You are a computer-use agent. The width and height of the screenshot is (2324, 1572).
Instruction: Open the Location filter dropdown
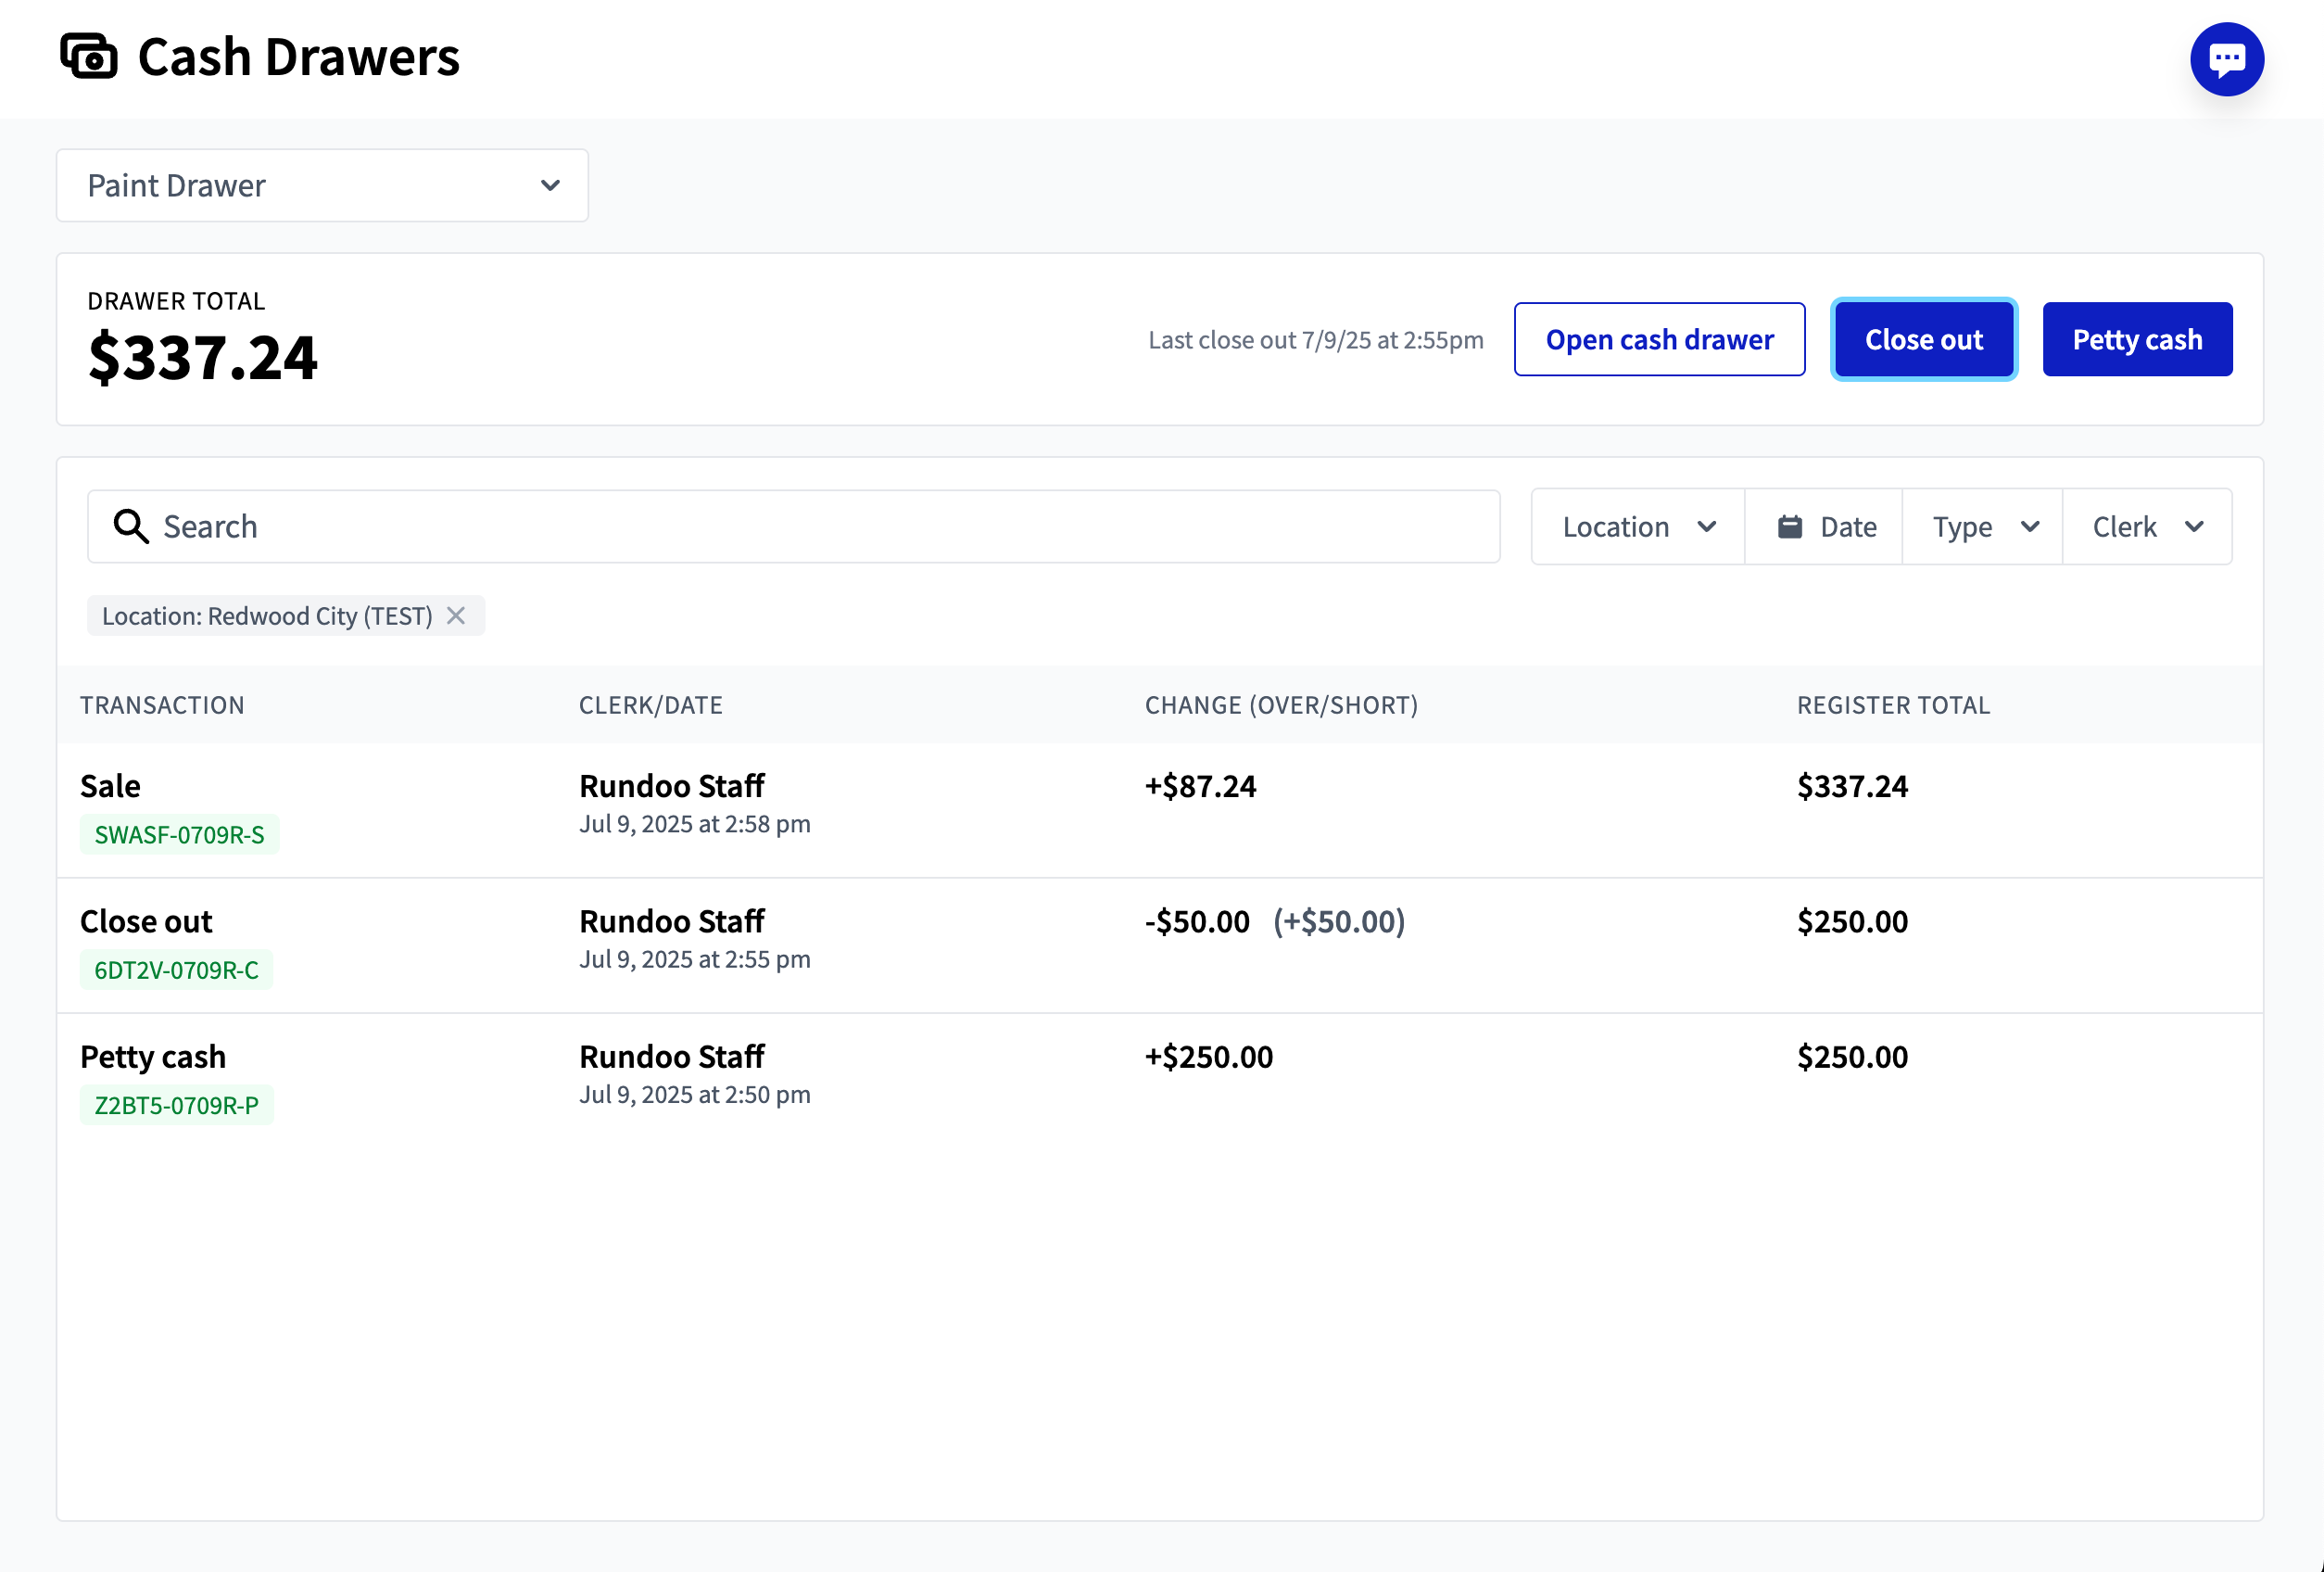[x=1638, y=527]
